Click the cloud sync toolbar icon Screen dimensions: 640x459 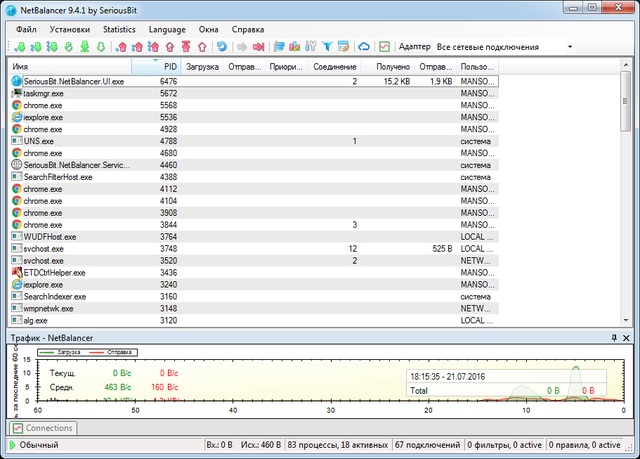click(364, 47)
